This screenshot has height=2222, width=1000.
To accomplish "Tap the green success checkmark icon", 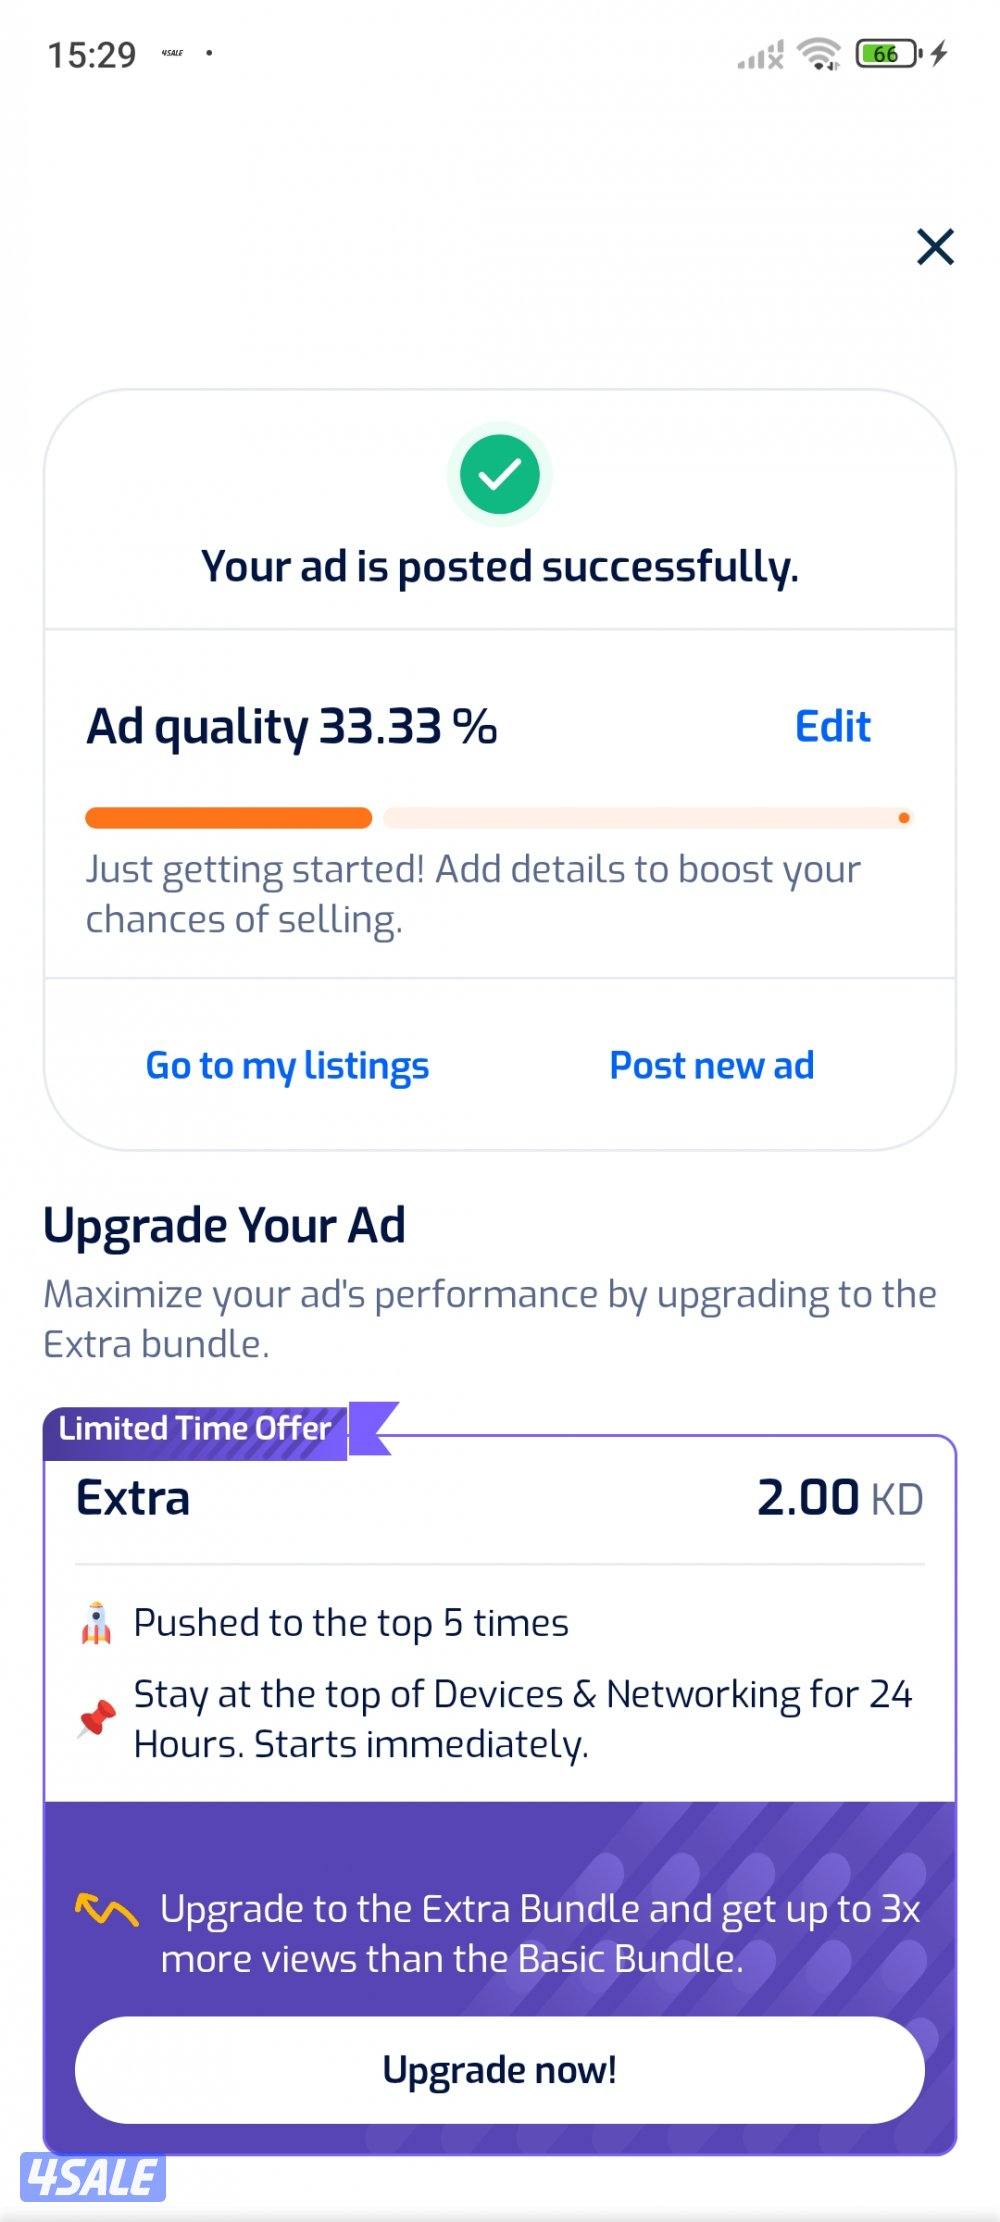I will (500, 474).
